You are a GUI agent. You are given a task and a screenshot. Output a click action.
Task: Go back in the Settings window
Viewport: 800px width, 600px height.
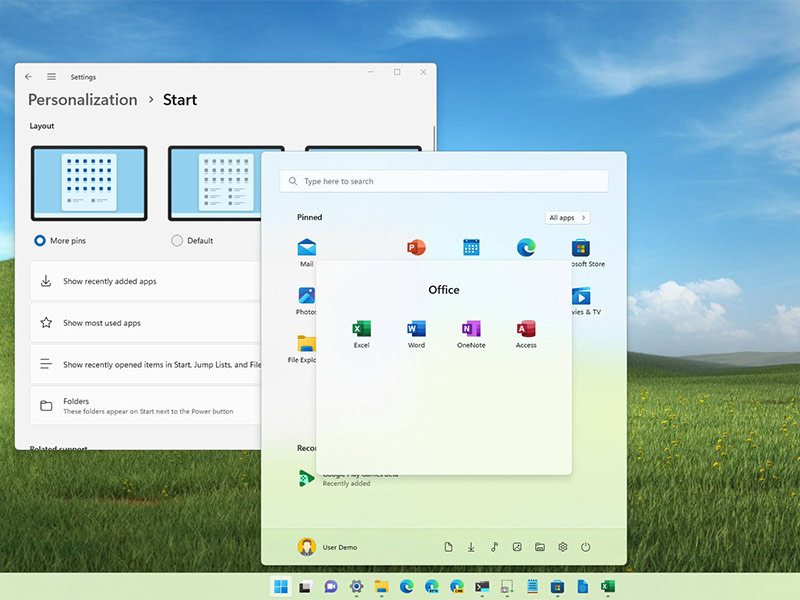click(x=29, y=77)
